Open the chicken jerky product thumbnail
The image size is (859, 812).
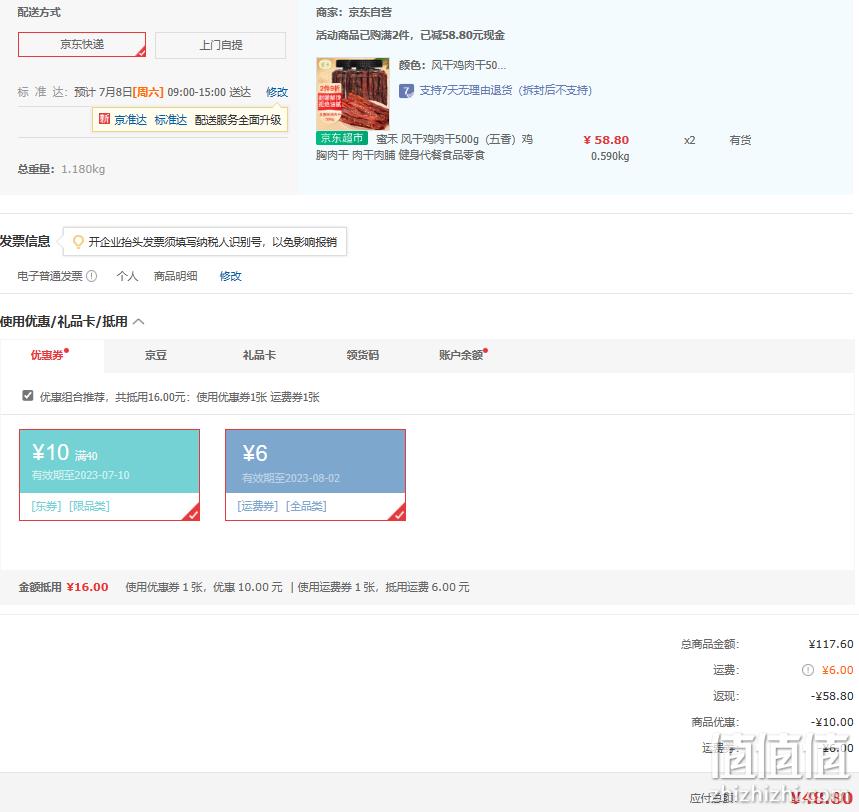click(x=353, y=94)
